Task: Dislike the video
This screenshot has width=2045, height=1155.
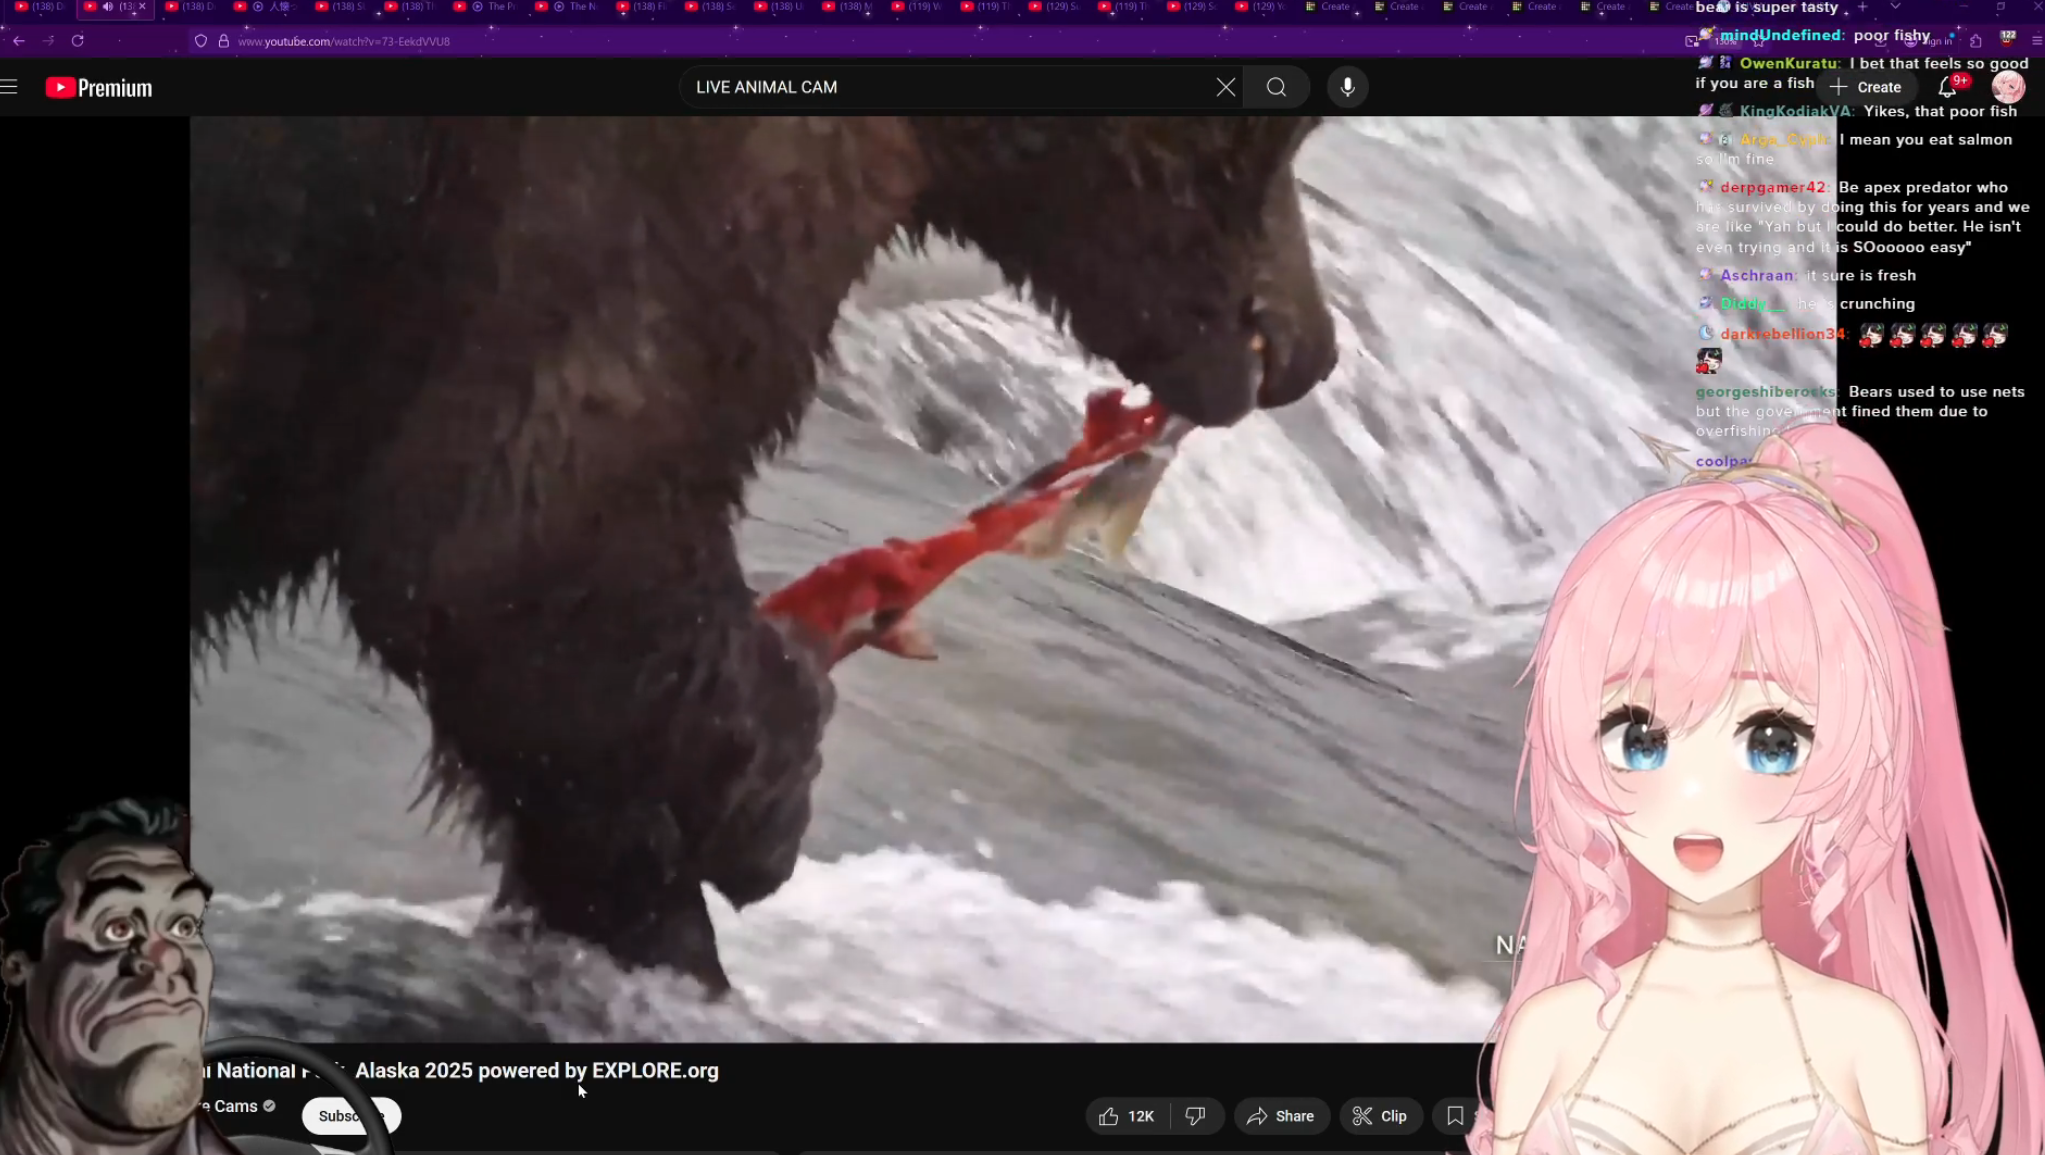Action: point(1196,1116)
